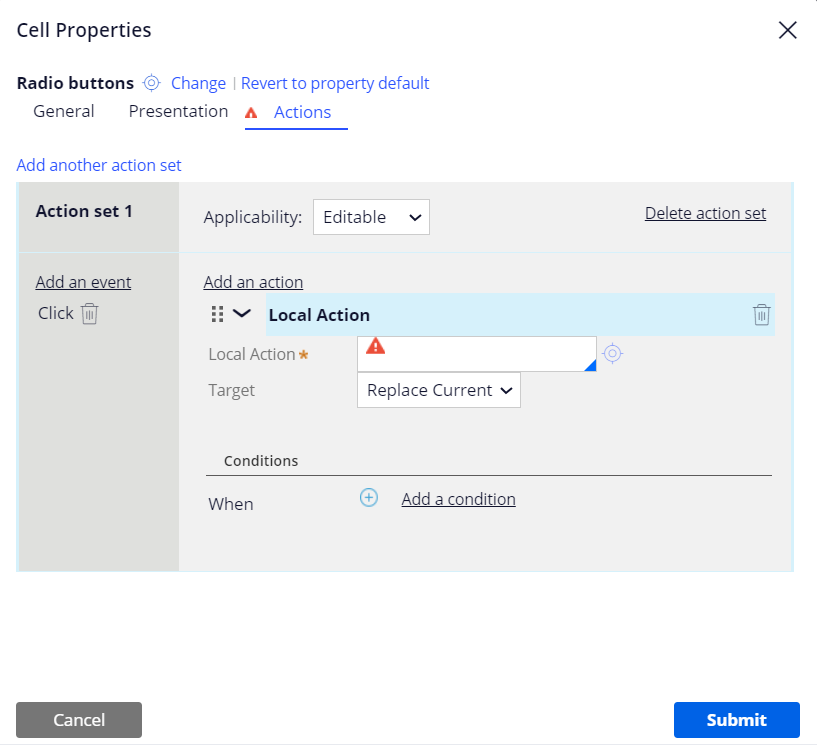Remove the Local Action via its trash icon
The height and width of the screenshot is (745, 817).
761,314
